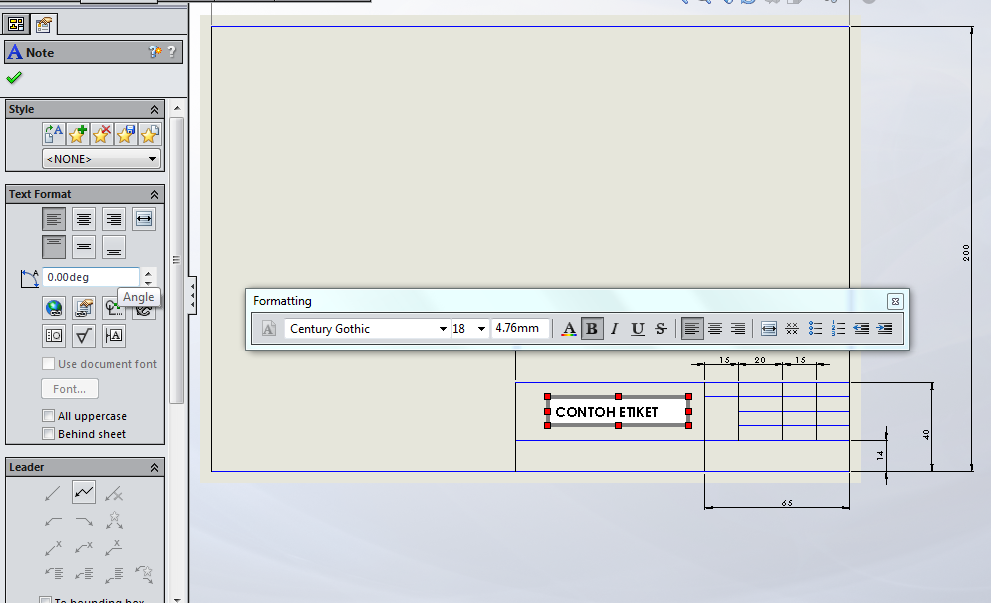Enable the bulleted list formatting

pyautogui.click(x=815, y=328)
